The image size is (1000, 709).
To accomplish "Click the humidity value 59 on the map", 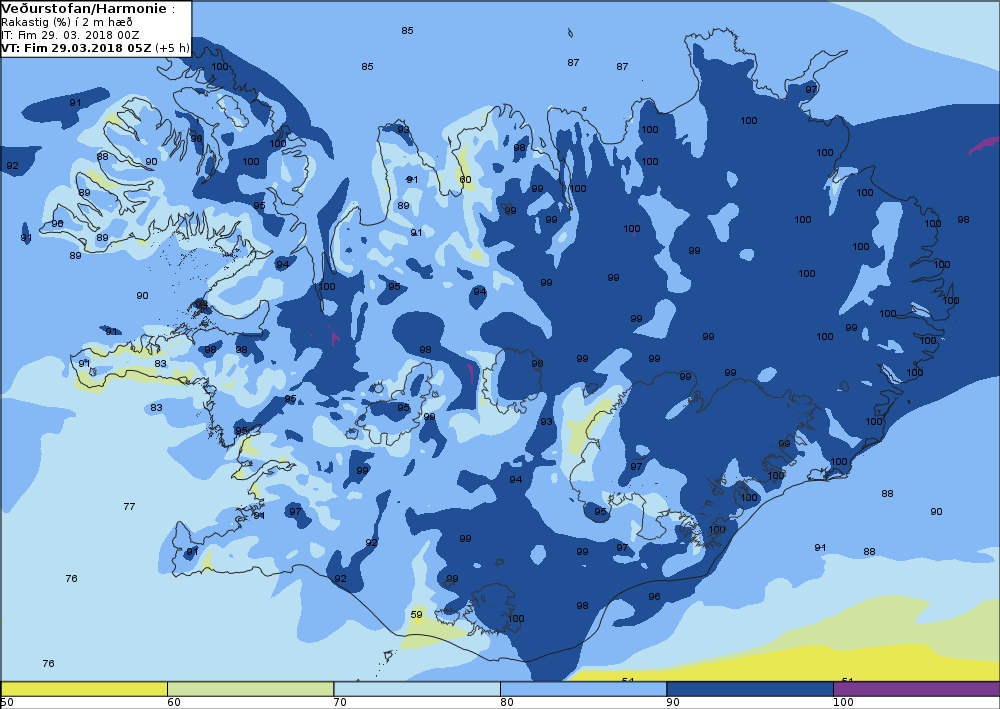I will coord(416,615).
